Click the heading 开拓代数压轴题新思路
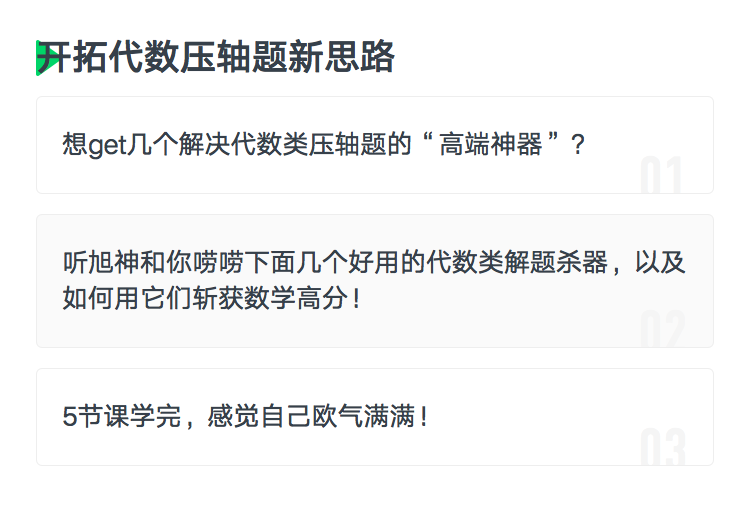This screenshot has height=506, width=750. coord(216,57)
